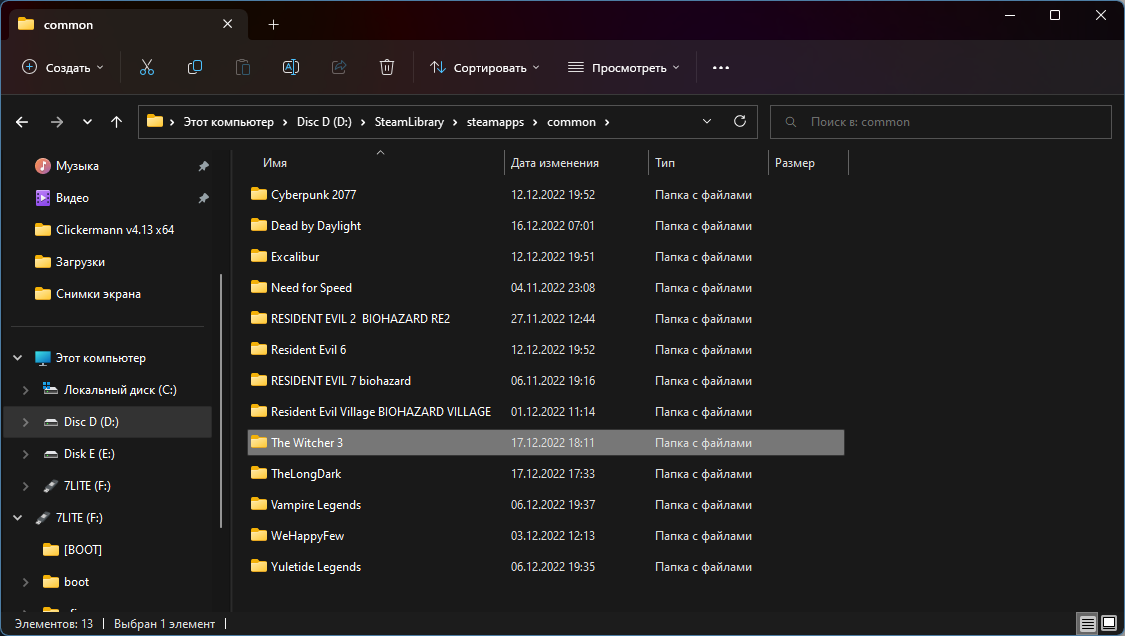
Task: Expand Disc D (D:) tree node
Action: click(26, 422)
